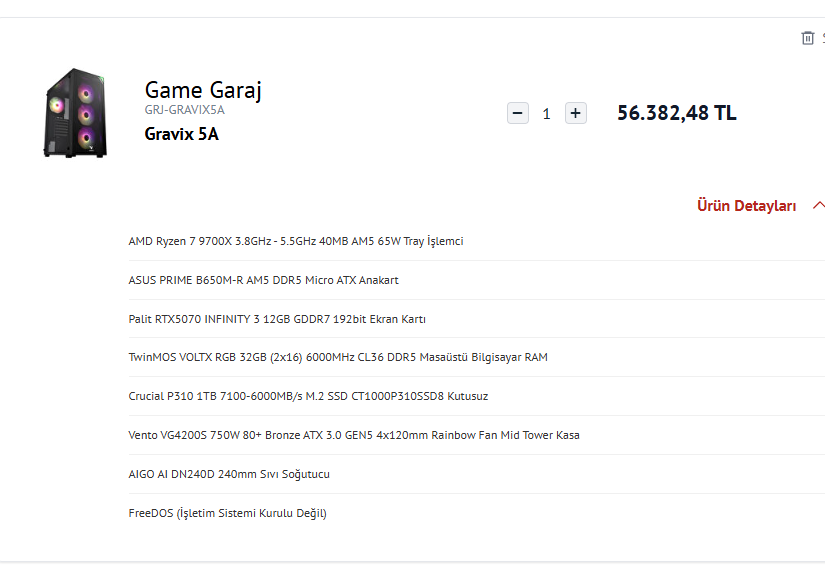Click the GRJ-GRAVIX5A product code
Screen dimensions: 825x572
tap(185, 111)
